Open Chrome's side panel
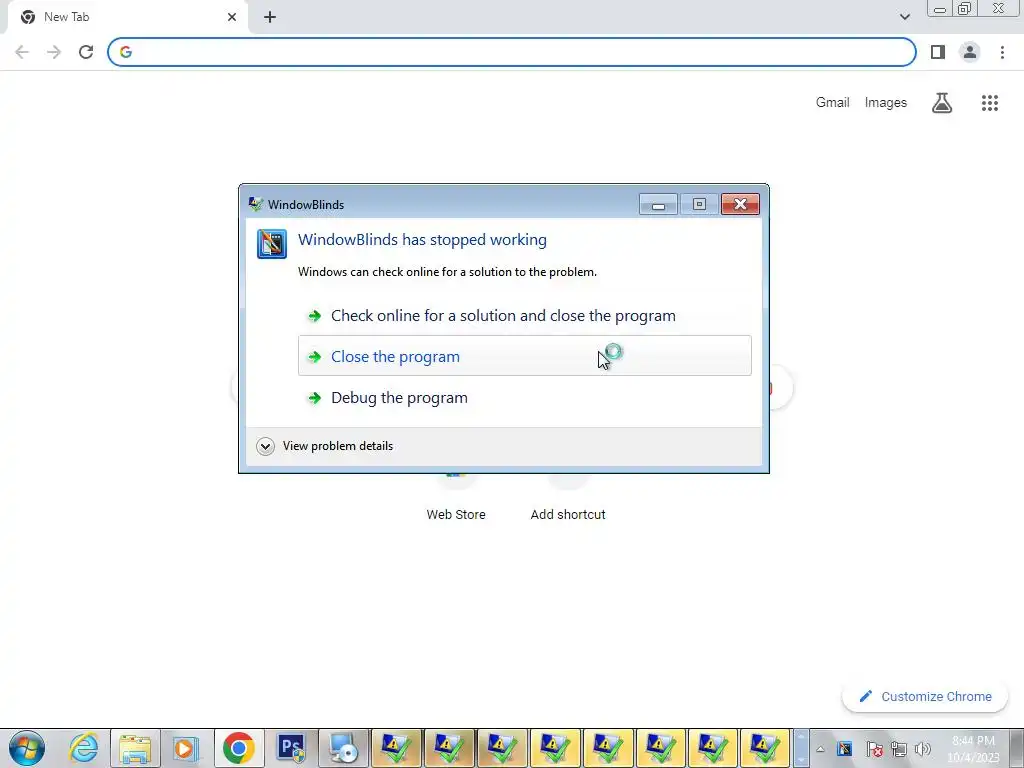1024x768 pixels. 938,52
